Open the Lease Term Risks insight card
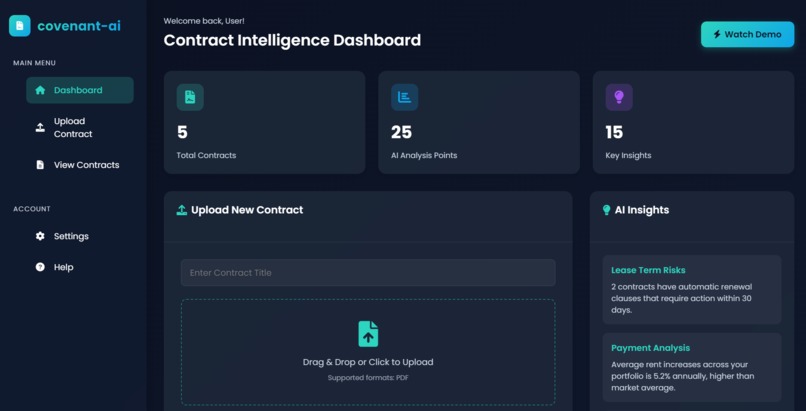806x411 pixels. coord(692,290)
